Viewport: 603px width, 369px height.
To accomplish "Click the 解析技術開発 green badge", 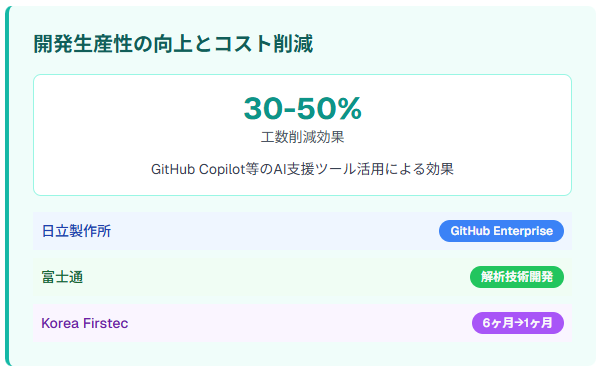I will click(x=516, y=277).
